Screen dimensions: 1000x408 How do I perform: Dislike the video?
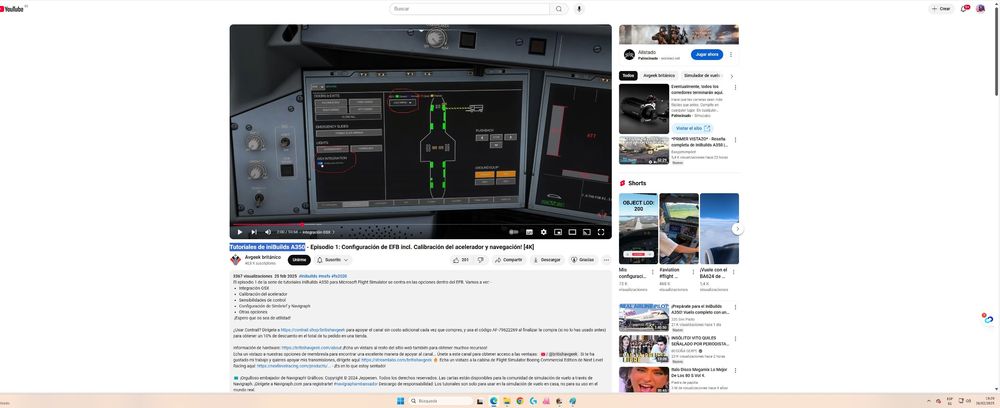481,260
